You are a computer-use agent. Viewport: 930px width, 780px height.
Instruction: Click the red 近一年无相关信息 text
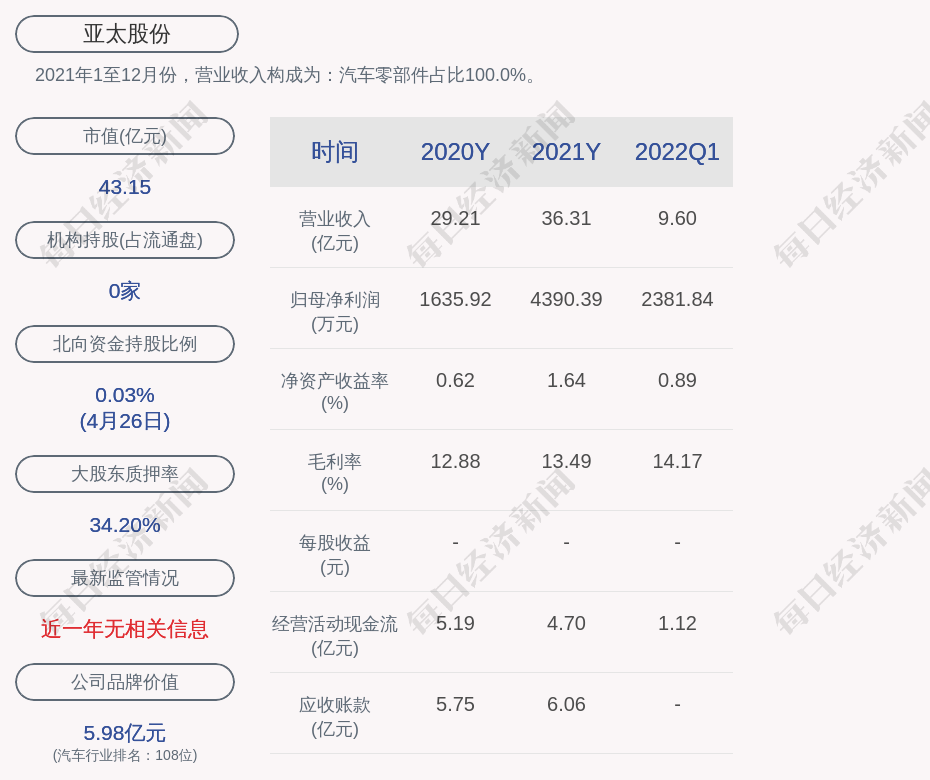coord(125,629)
